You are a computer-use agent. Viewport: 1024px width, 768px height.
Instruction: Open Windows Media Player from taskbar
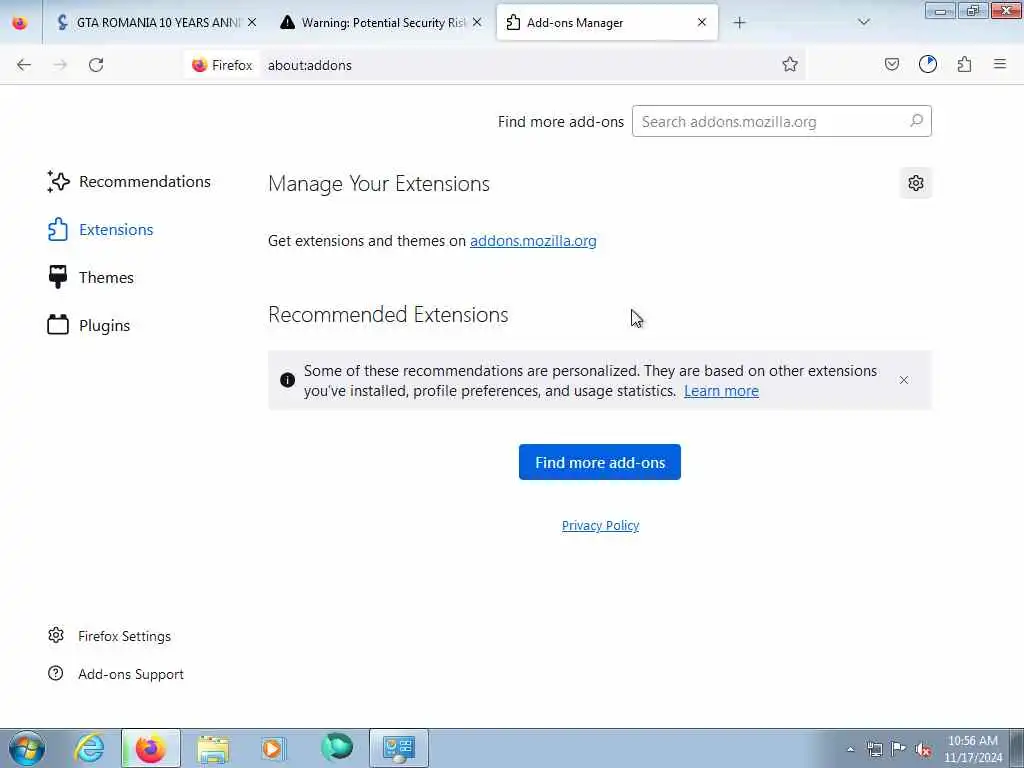[273, 748]
